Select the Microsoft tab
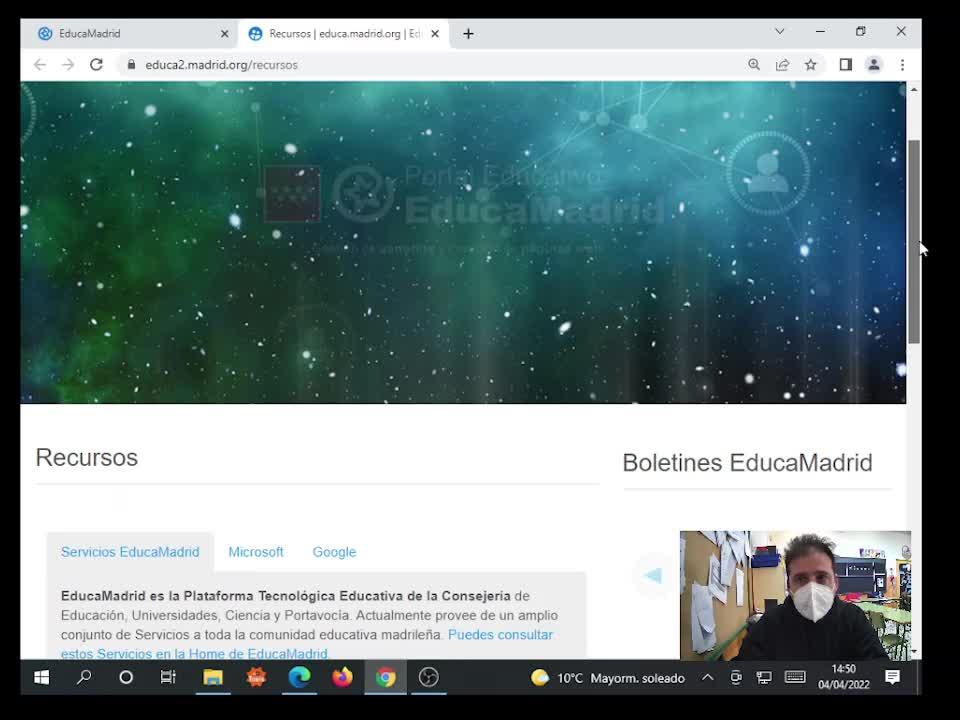 256,552
